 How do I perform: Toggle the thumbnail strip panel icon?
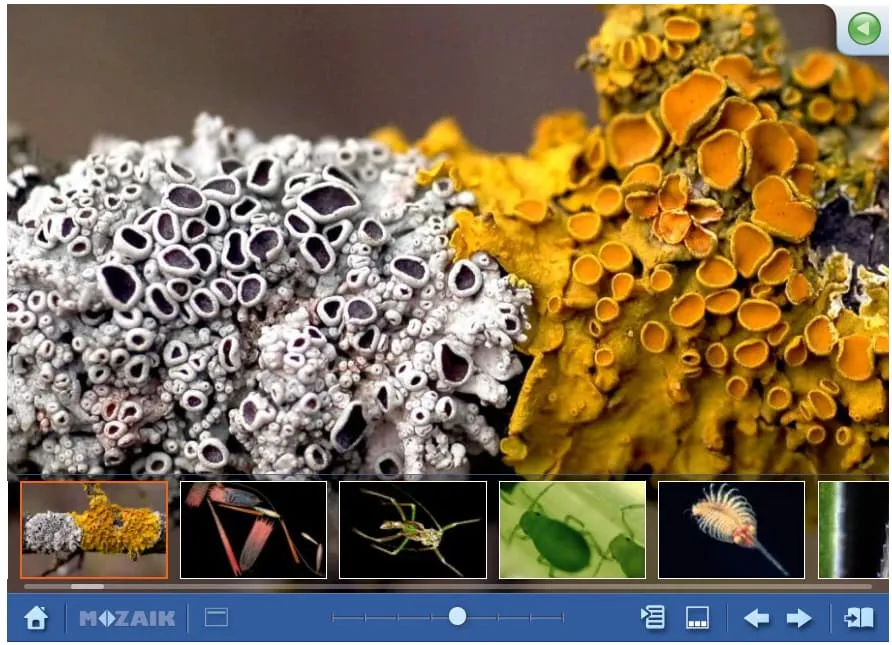pyautogui.click(x=697, y=618)
